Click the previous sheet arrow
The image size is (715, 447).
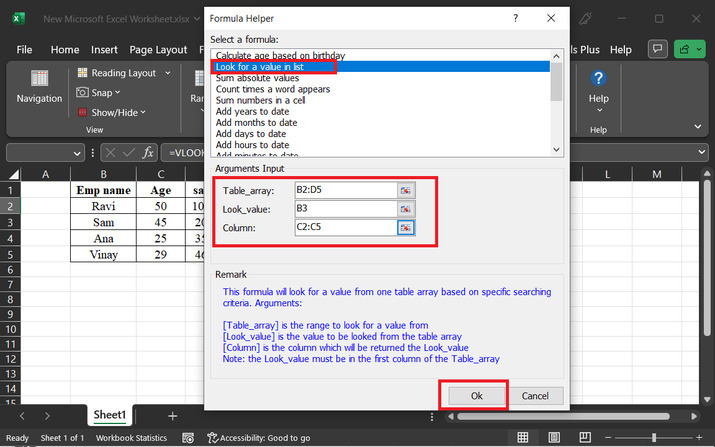click(x=22, y=416)
